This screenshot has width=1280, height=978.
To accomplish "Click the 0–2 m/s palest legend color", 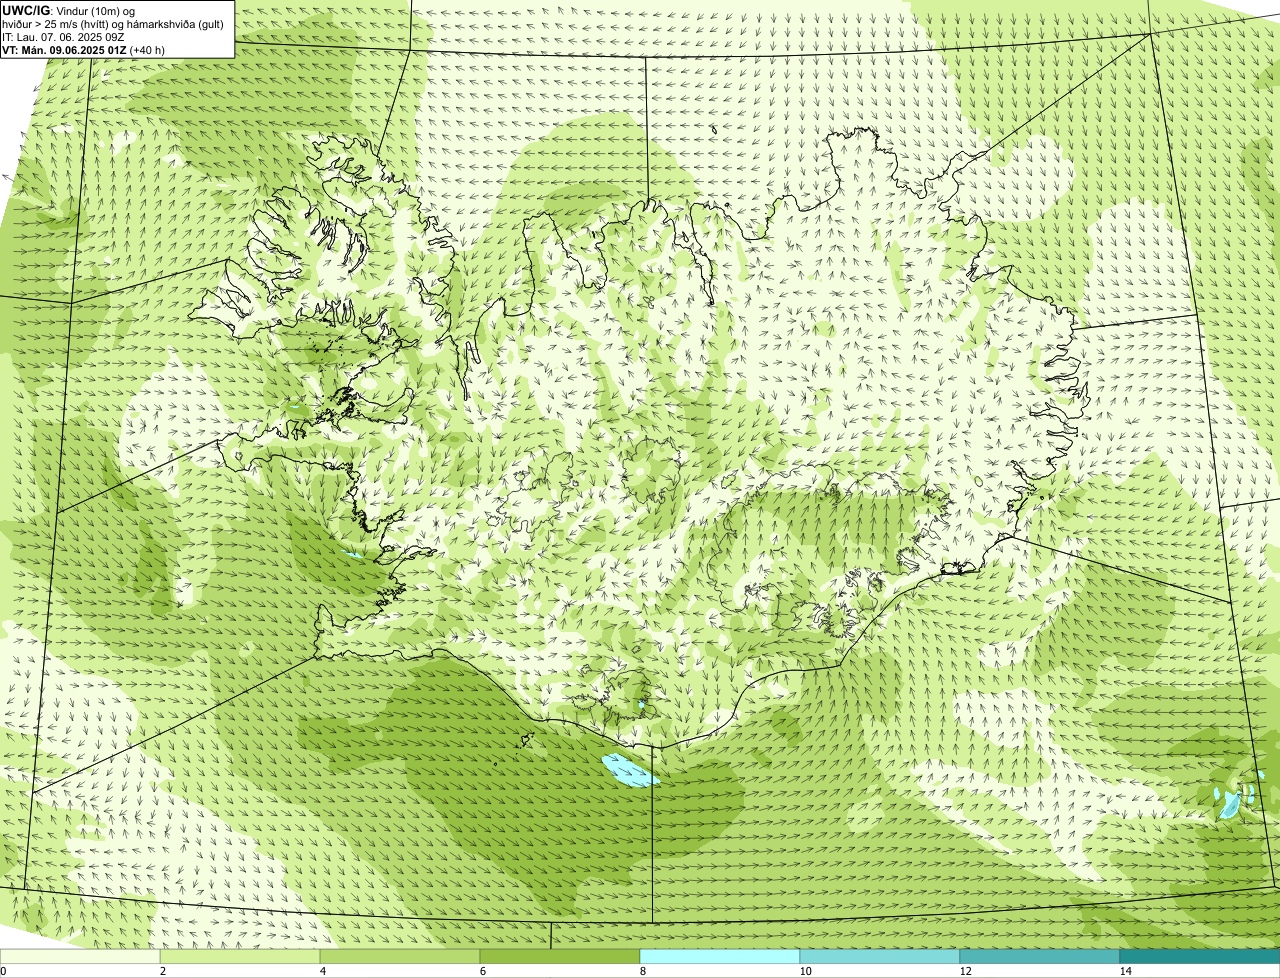I will click(80, 956).
